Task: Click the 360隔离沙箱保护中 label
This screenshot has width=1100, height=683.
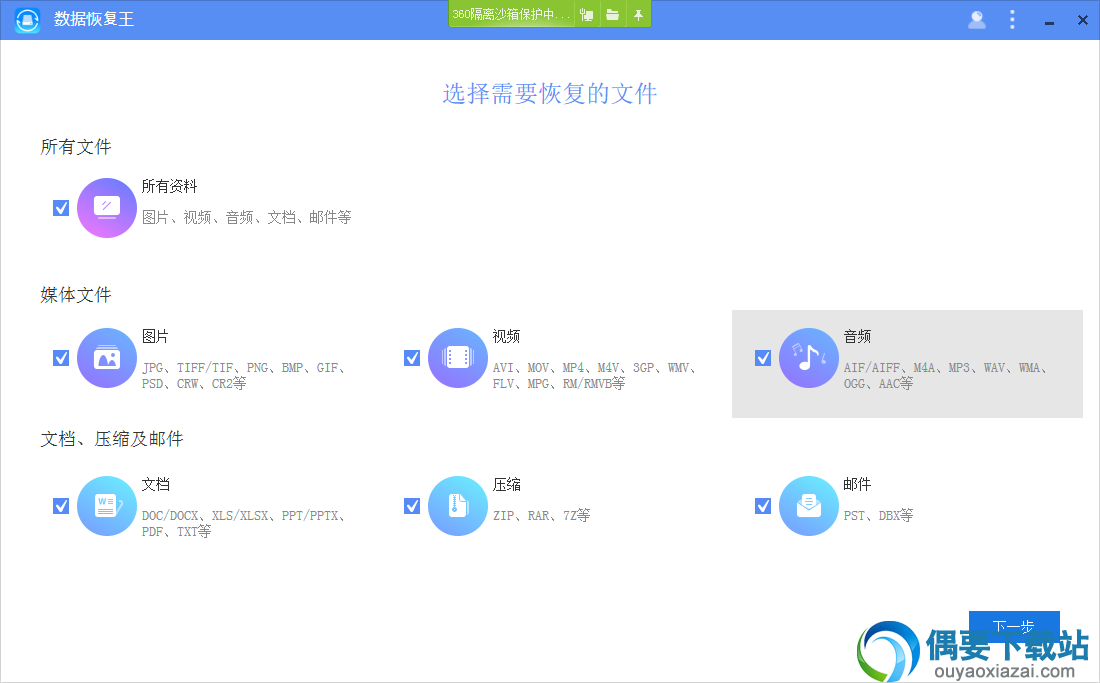Action: [511, 15]
